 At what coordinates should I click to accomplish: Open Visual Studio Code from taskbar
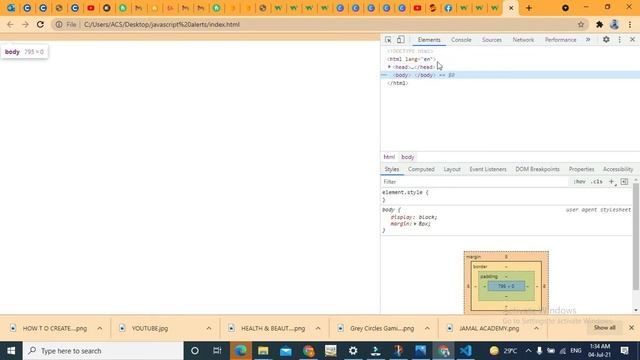tap(466, 351)
